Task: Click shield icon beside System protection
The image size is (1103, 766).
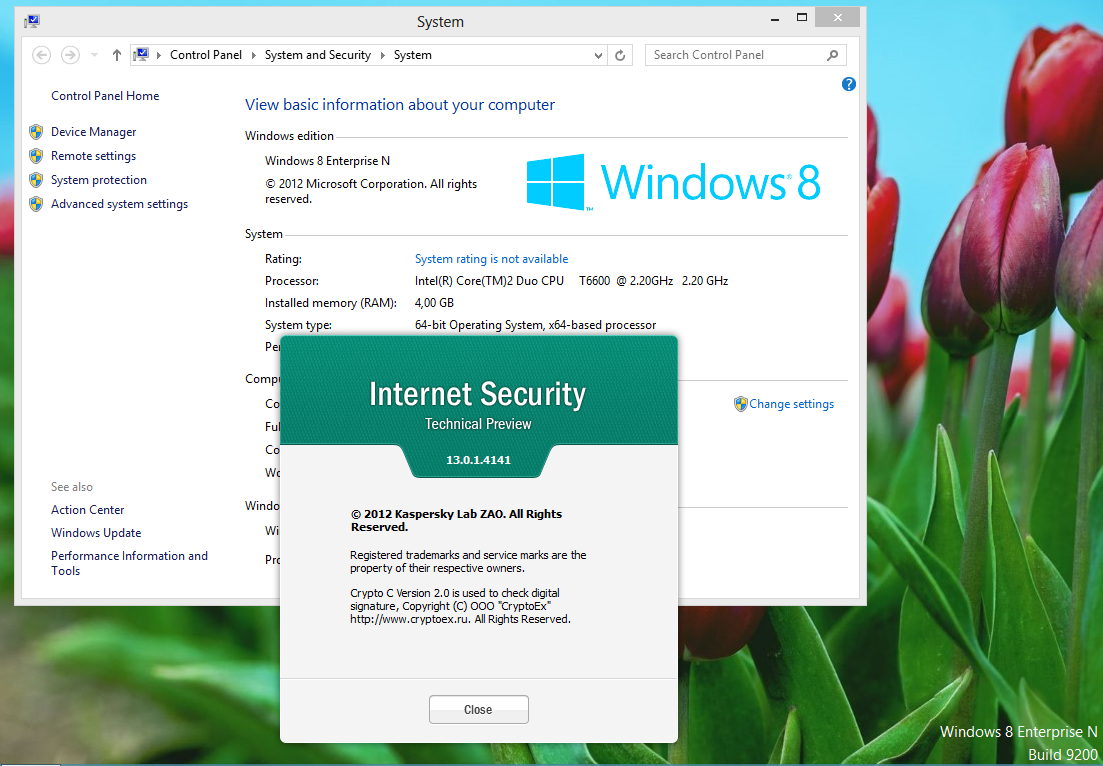Action: pyautogui.click(x=37, y=179)
